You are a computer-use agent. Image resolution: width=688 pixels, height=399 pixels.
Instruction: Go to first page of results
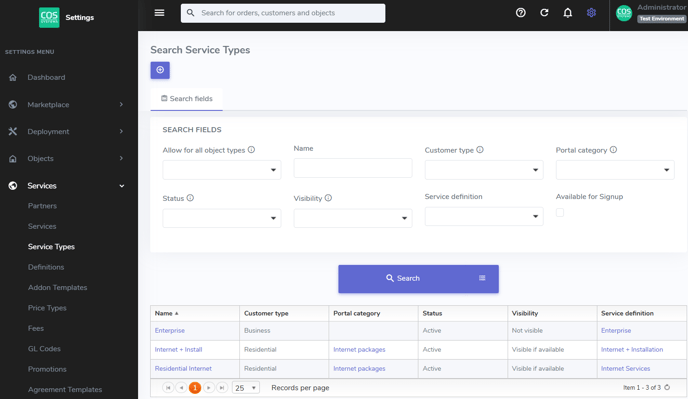[168, 388]
